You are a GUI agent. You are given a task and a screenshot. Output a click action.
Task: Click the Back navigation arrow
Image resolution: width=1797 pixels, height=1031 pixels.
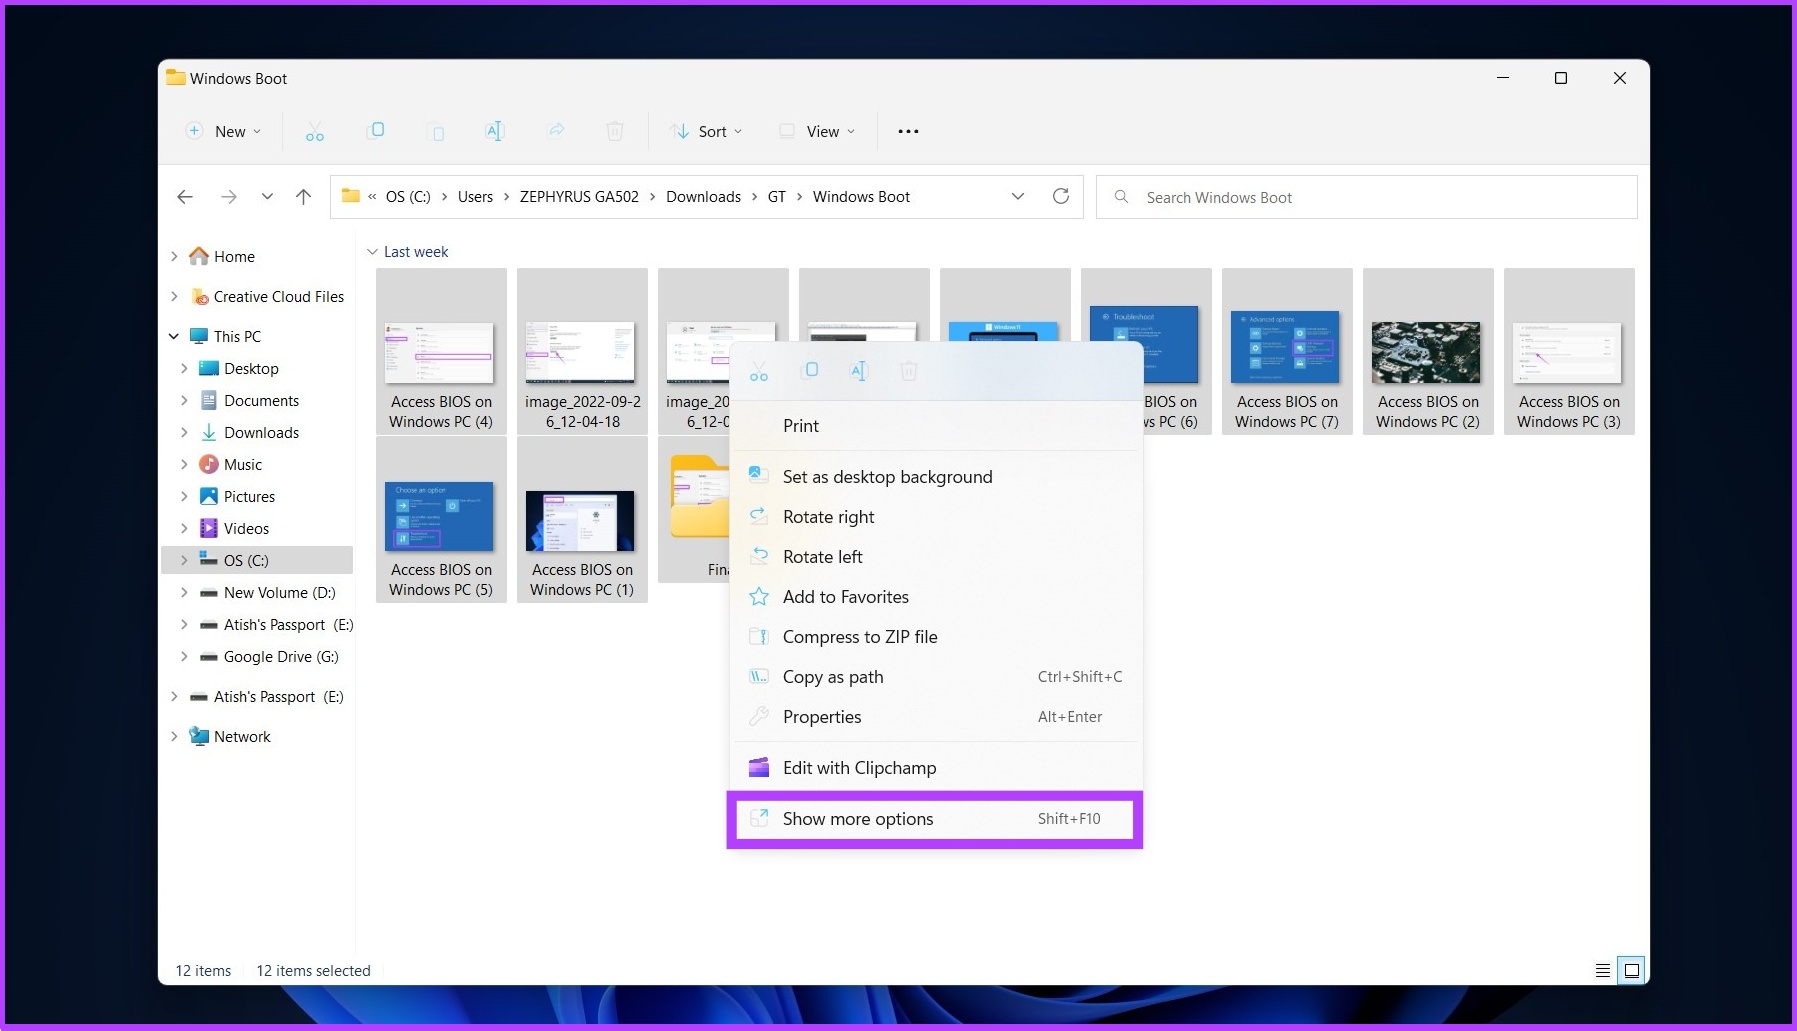185,196
